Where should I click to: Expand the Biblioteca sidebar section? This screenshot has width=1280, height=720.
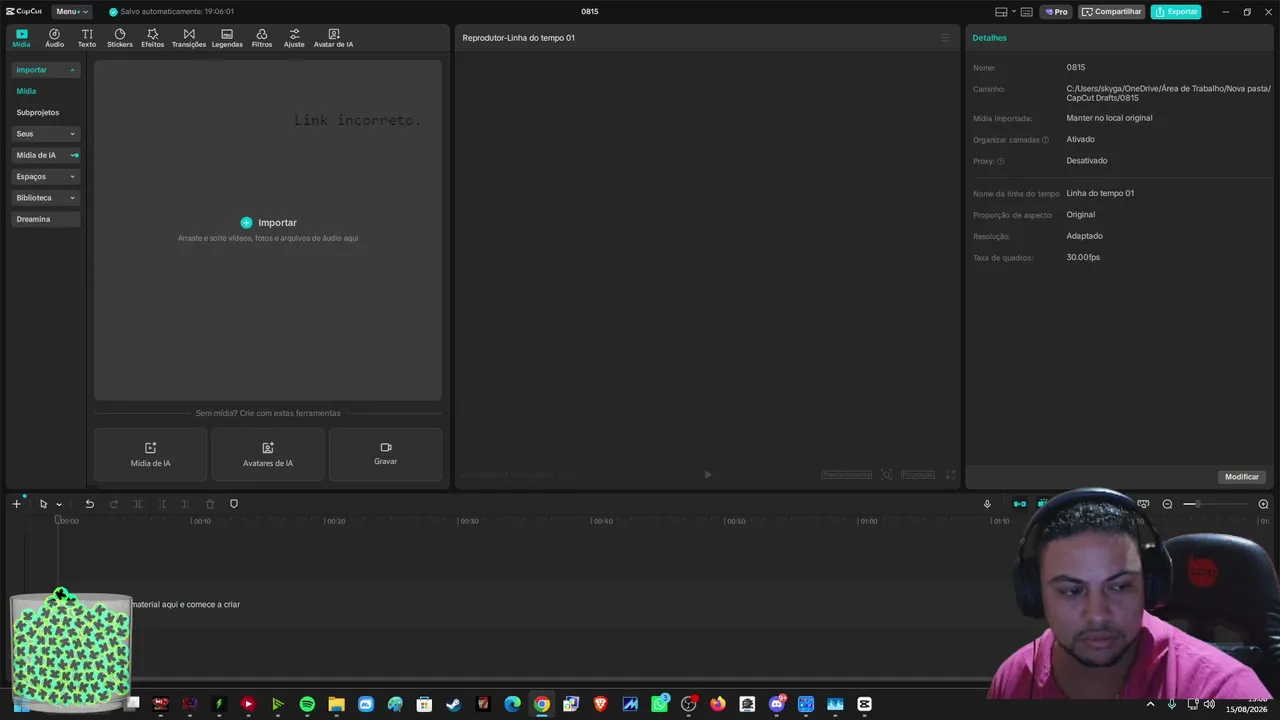[46, 198]
